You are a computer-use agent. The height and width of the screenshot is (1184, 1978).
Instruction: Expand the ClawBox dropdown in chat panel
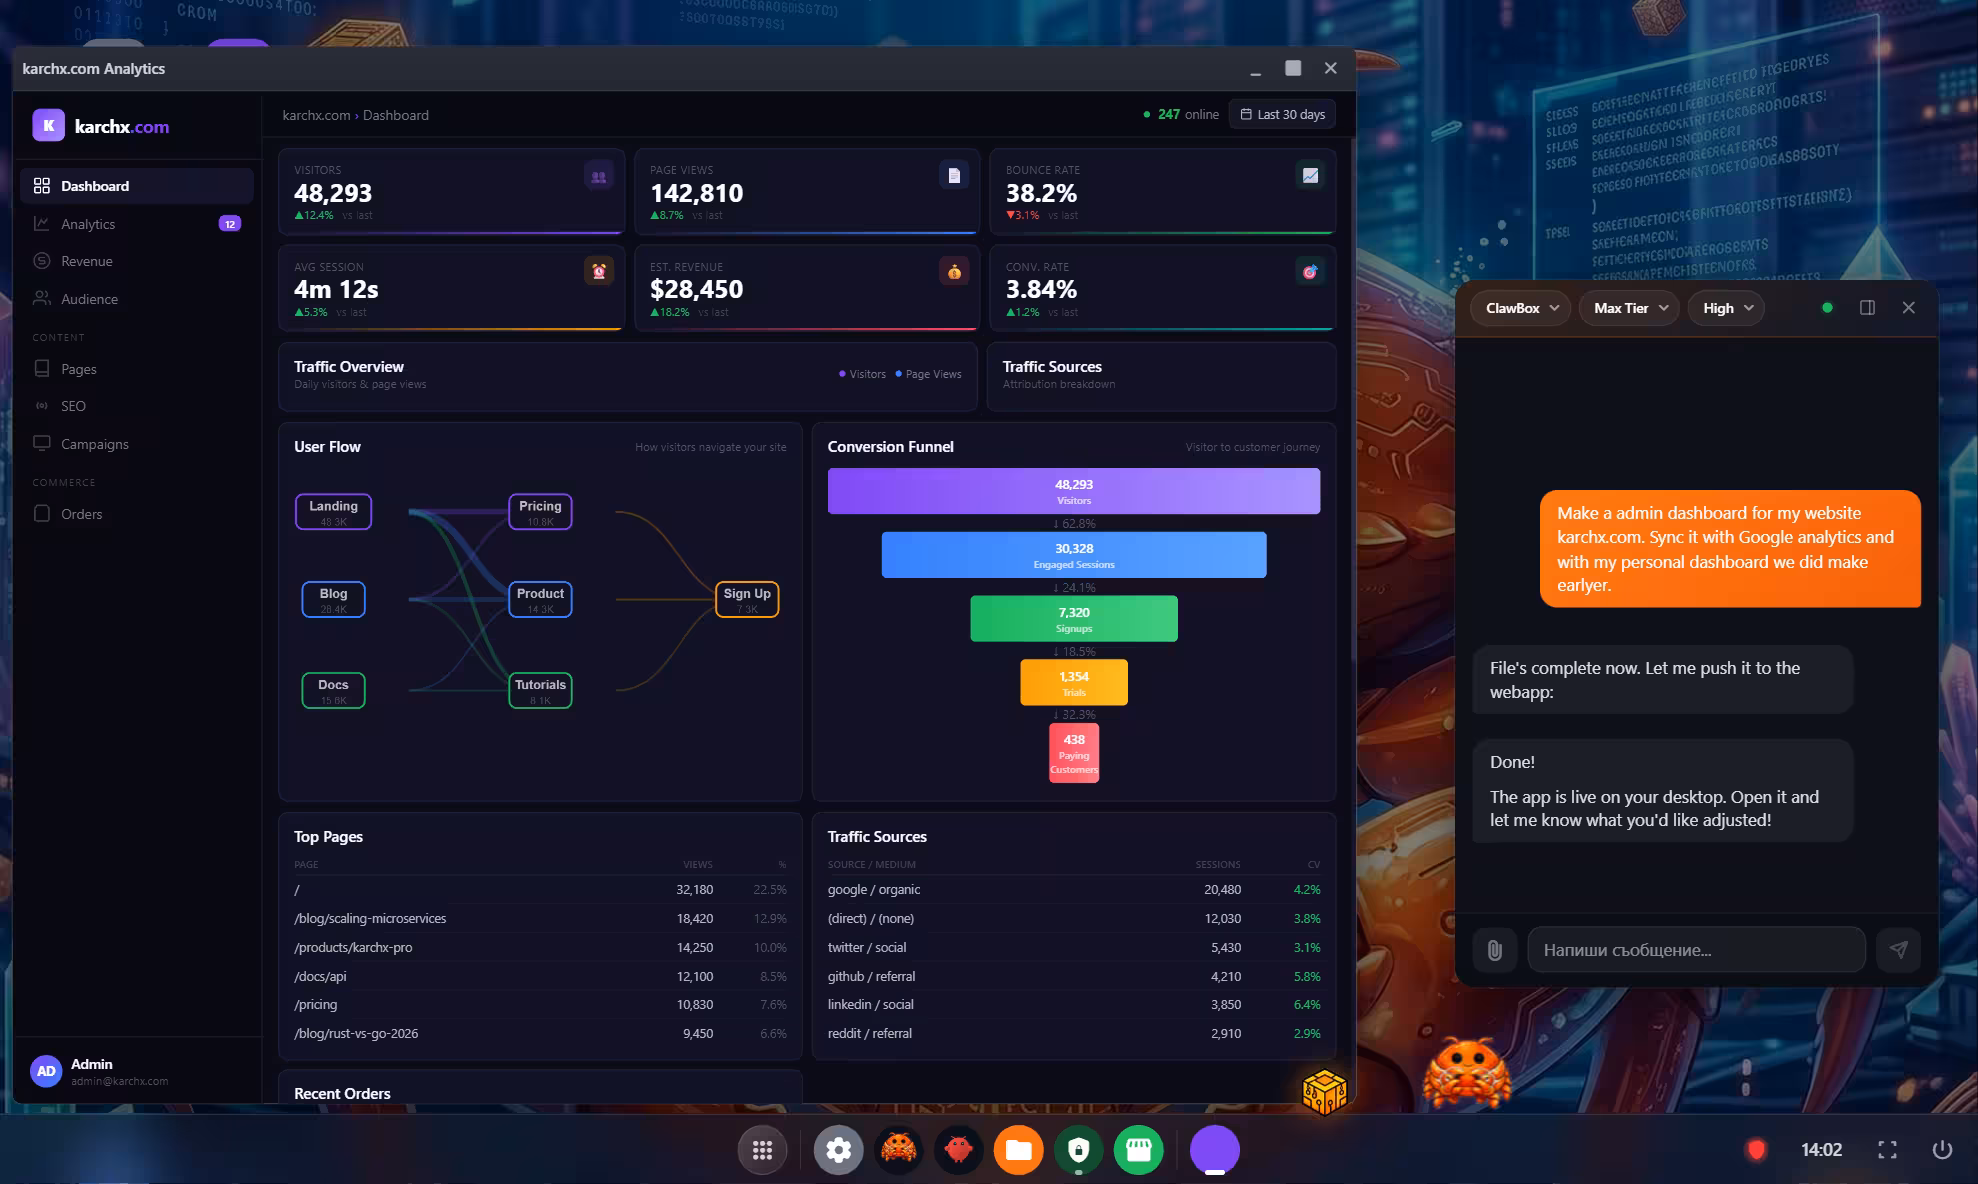pos(1521,308)
